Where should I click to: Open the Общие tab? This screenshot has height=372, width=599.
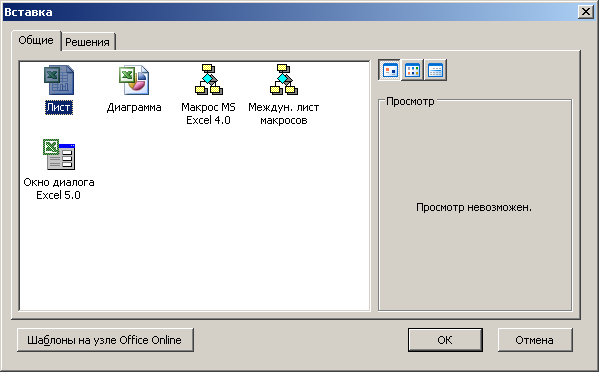36,40
